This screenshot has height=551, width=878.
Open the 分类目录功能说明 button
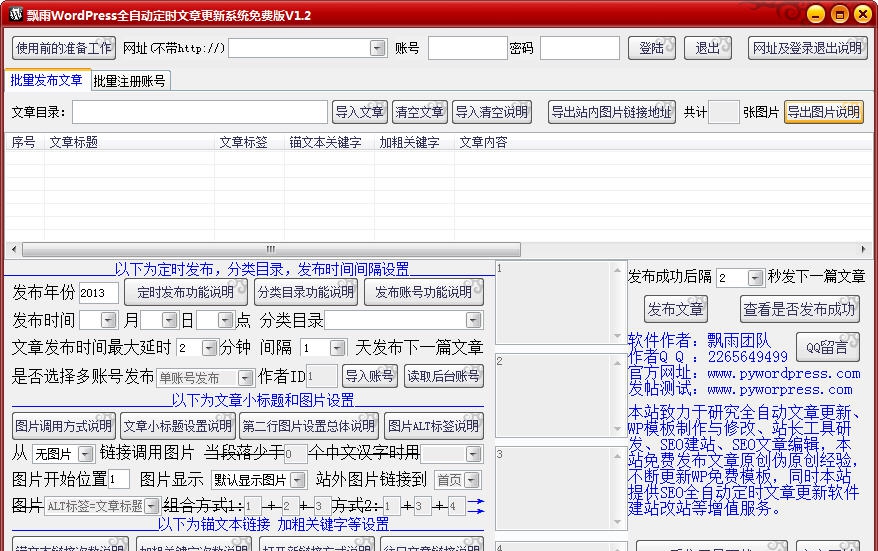pos(306,292)
